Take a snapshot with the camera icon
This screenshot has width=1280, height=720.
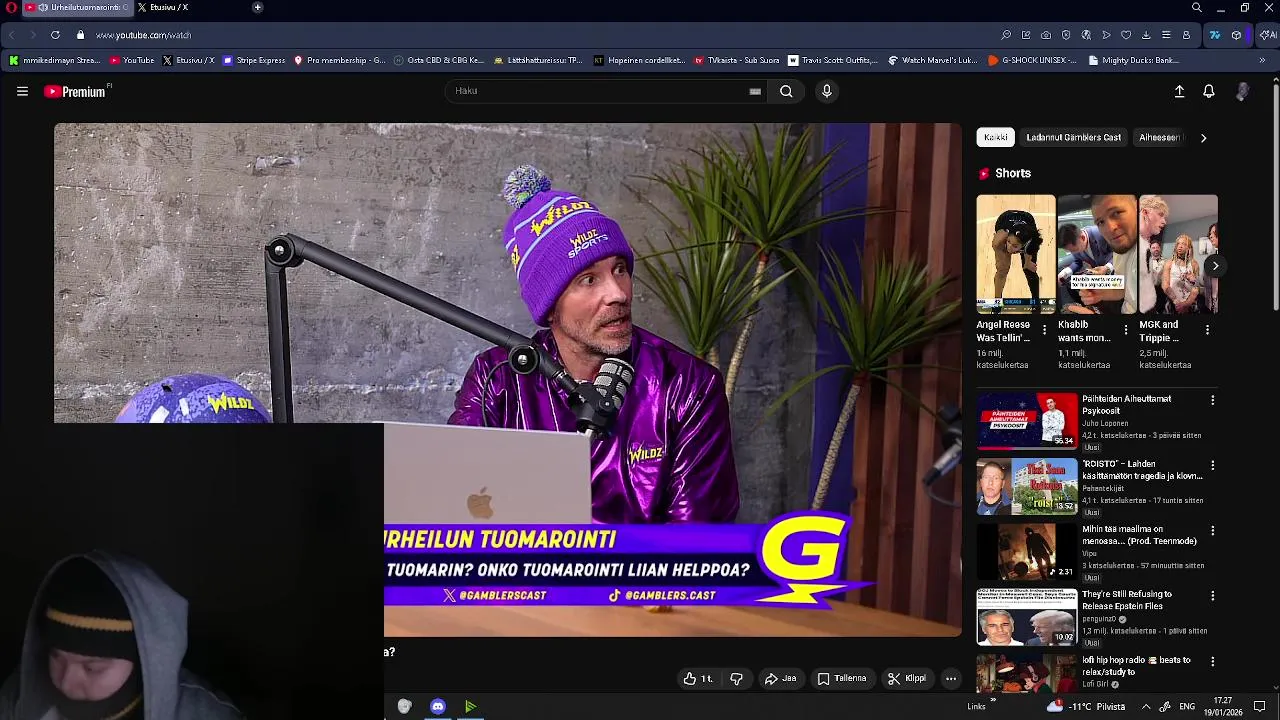(x=1046, y=35)
